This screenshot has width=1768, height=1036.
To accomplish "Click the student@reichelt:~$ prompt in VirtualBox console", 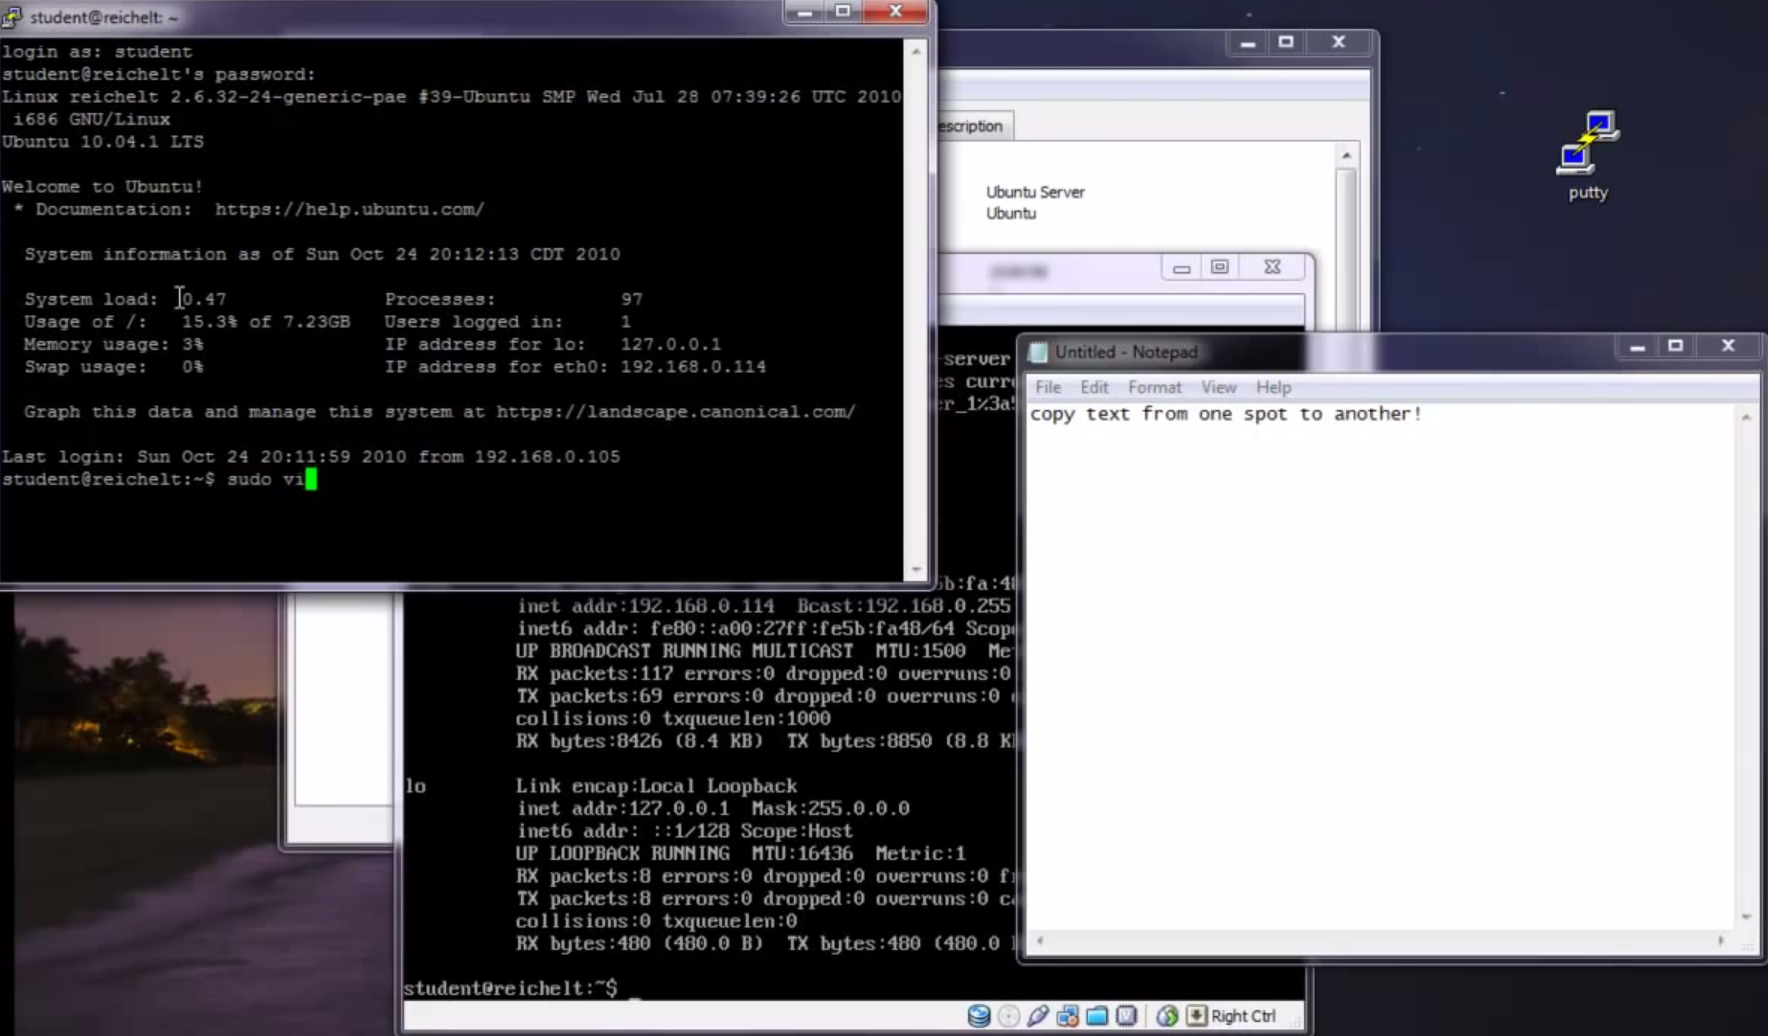I will click(510, 988).
